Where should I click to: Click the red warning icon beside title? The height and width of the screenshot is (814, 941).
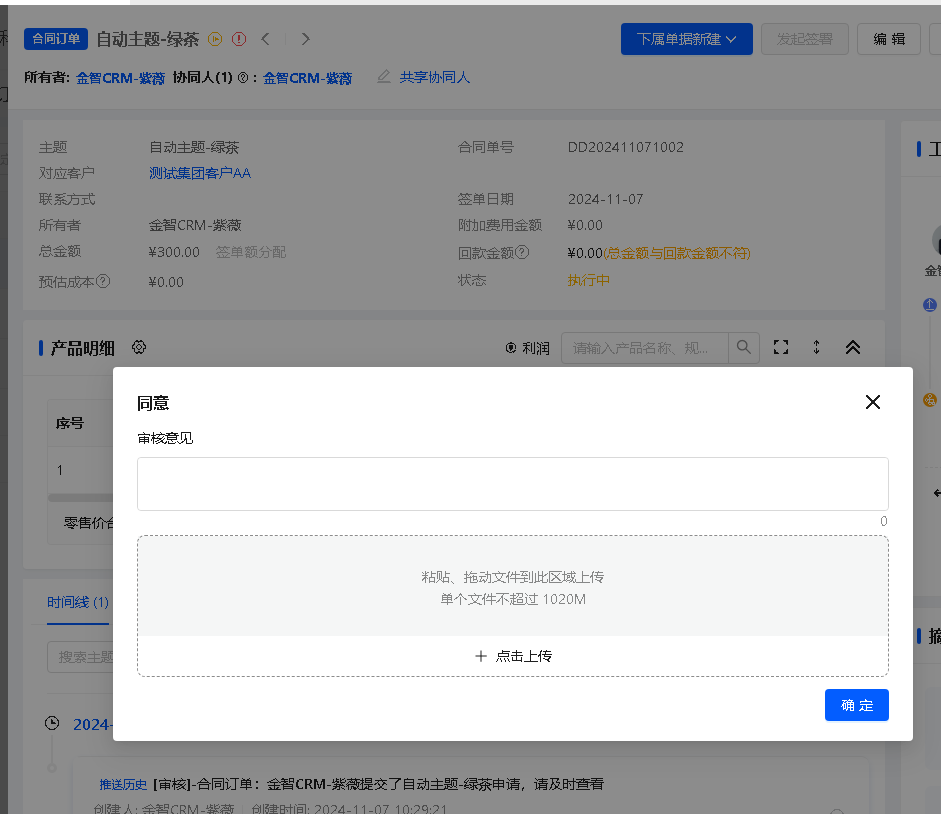239,39
